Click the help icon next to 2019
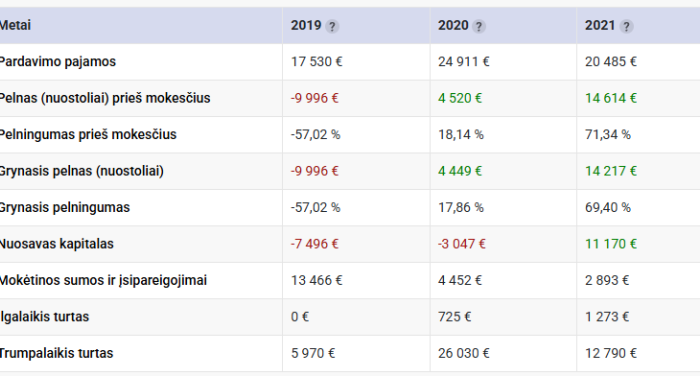Image resolution: width=700 pixels, height=376 pixels. pos(332,26)
